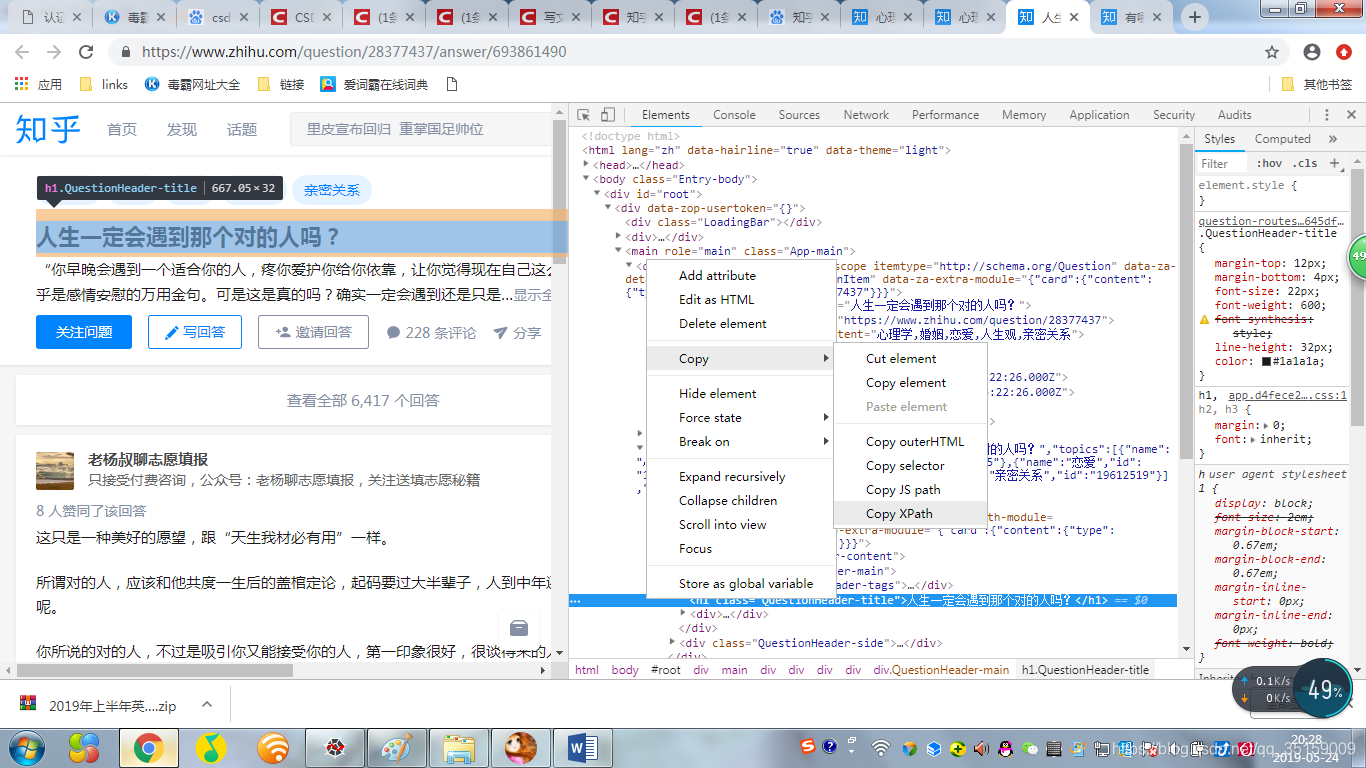Open the Force state submenu
This screenshot has width=1366, height=768.
point(740,418)
